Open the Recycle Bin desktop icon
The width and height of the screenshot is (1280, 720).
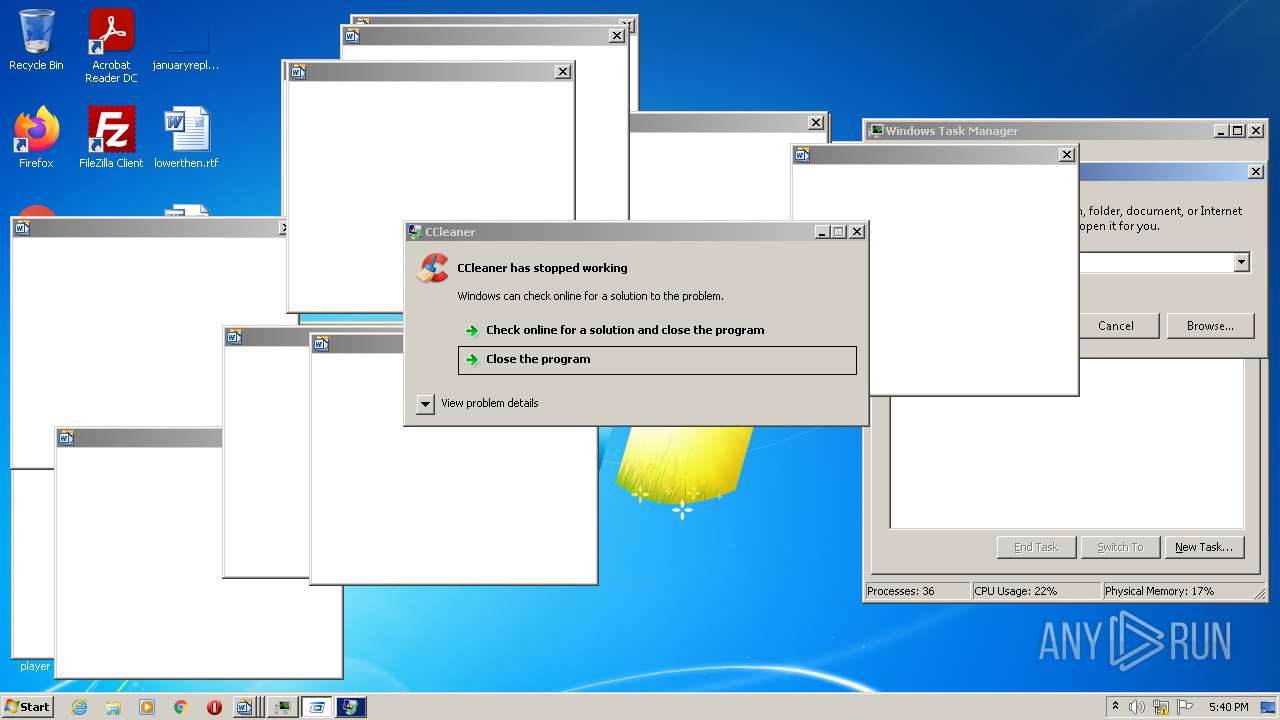coord(36,40)
